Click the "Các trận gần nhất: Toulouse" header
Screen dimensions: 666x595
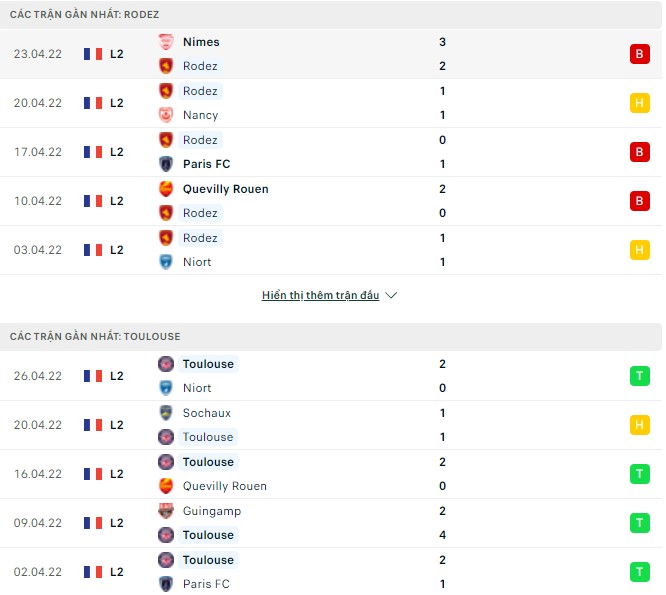pyautogui.click(x=95, y=337)
